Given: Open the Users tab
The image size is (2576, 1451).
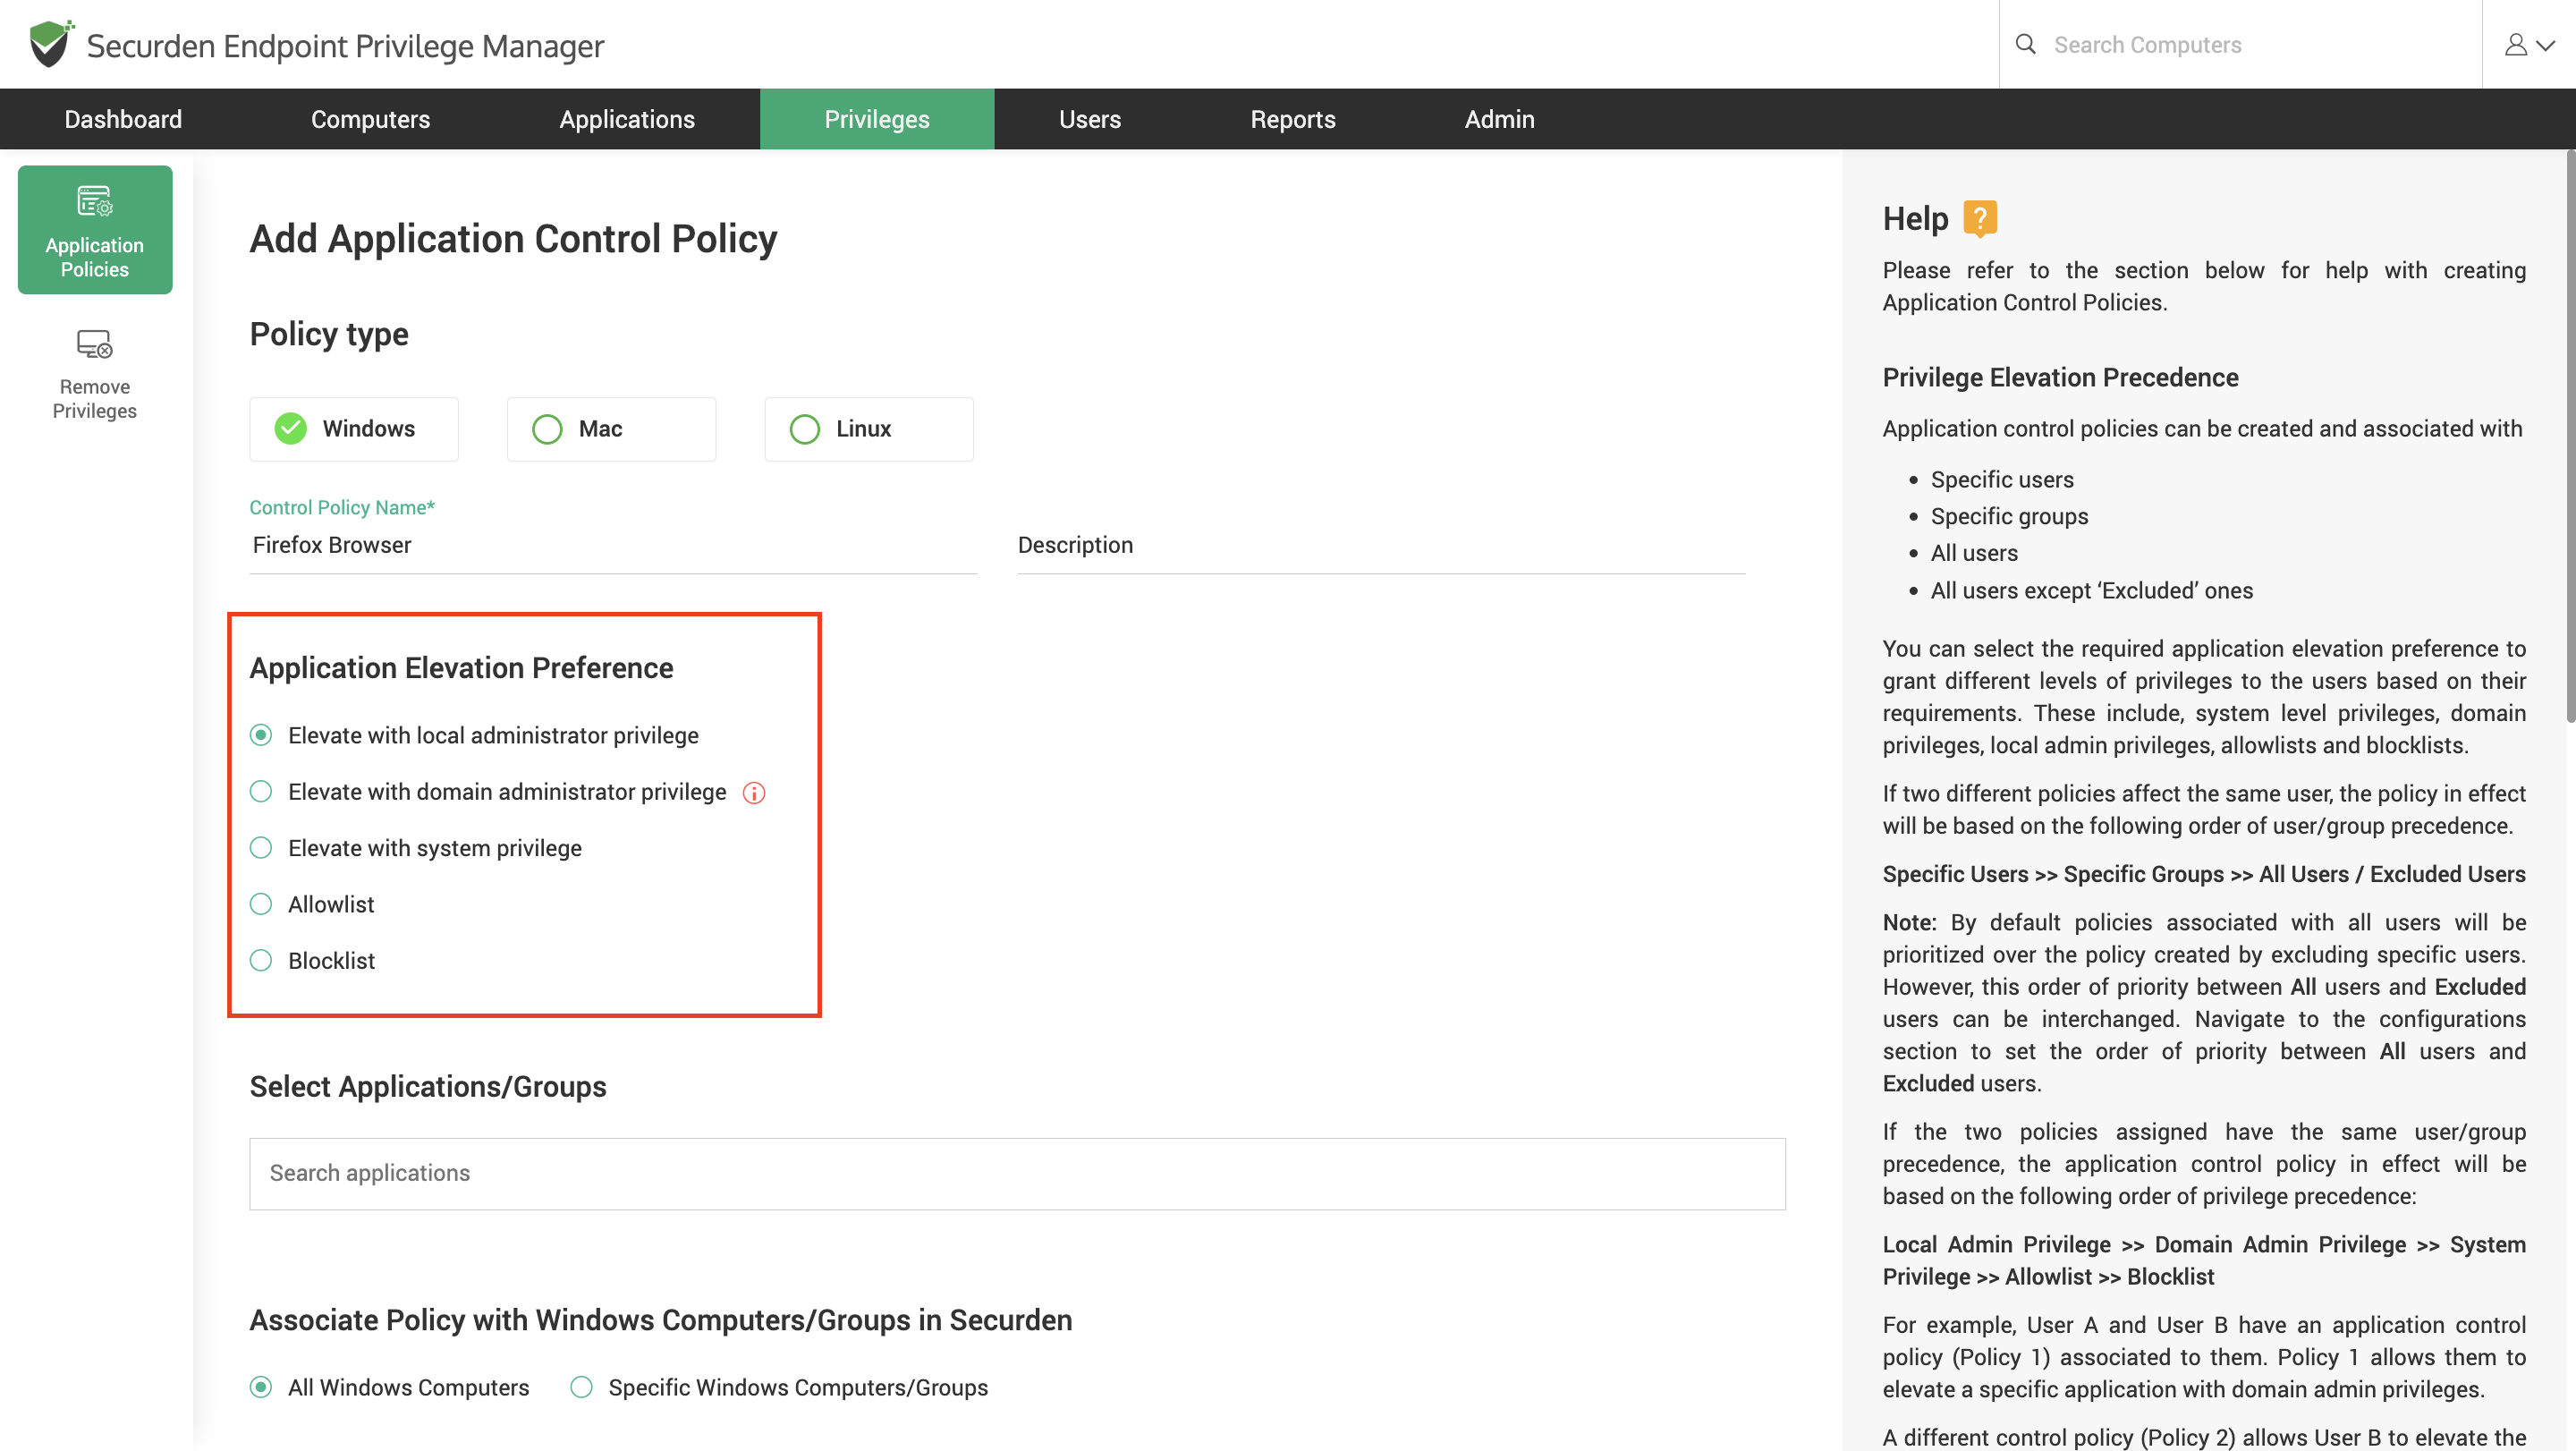Looking at the screenshot, I should coord(1090,119).
